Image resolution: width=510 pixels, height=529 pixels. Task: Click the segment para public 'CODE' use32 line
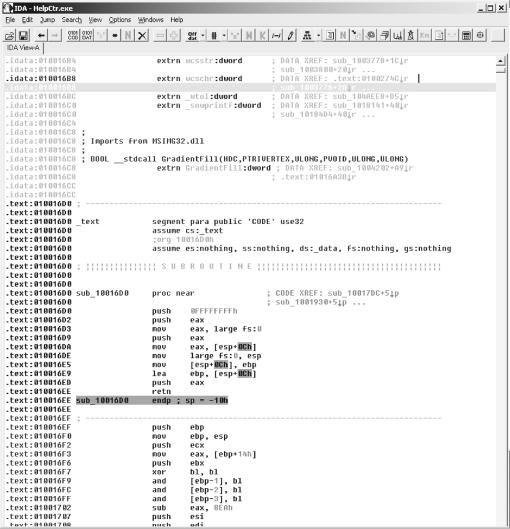coord(228,222)
